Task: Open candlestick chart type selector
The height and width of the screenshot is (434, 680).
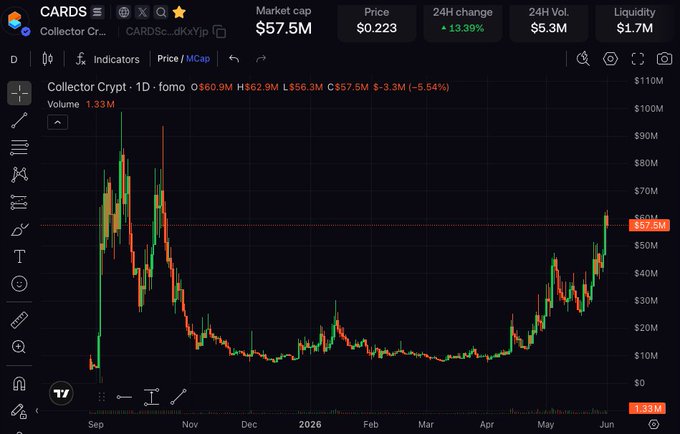Action: click(x=48, y=59)
